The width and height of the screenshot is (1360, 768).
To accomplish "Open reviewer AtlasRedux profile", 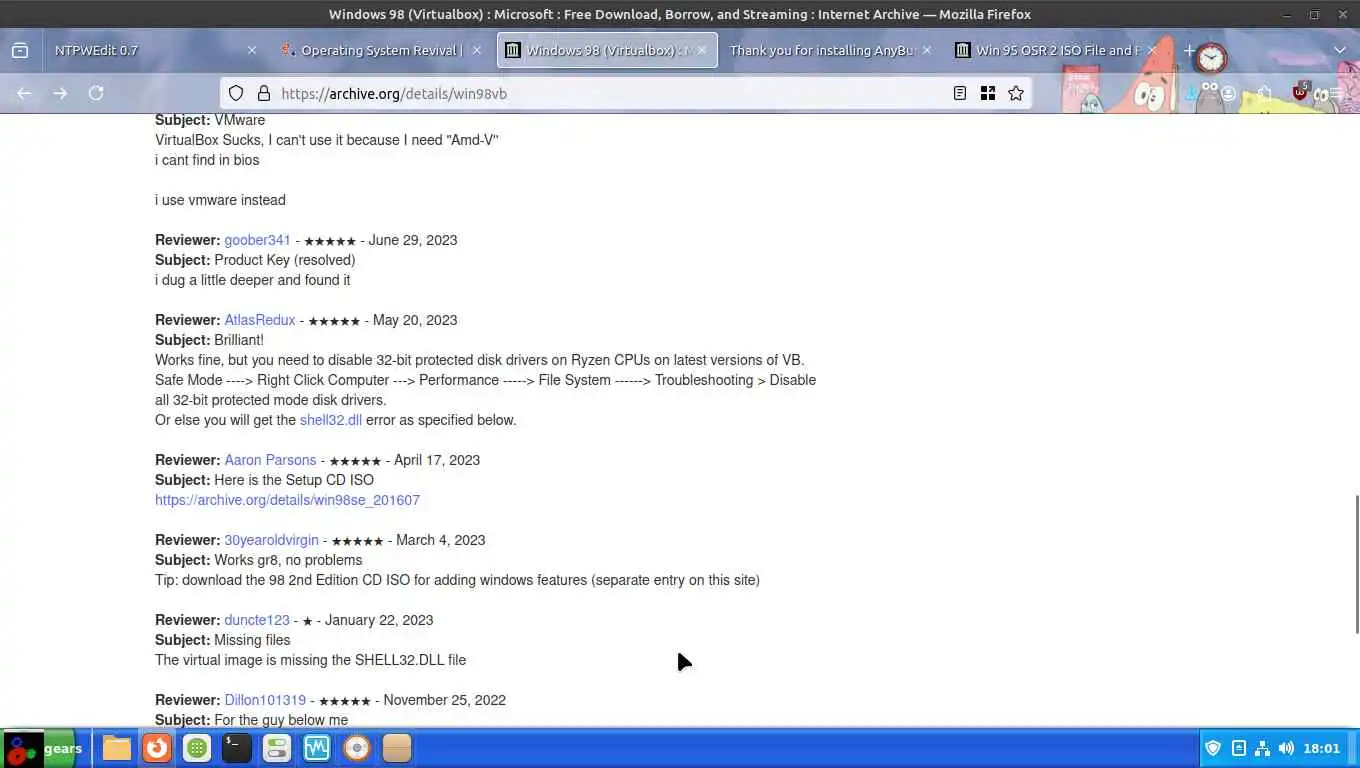I will [x=260, y=320].
